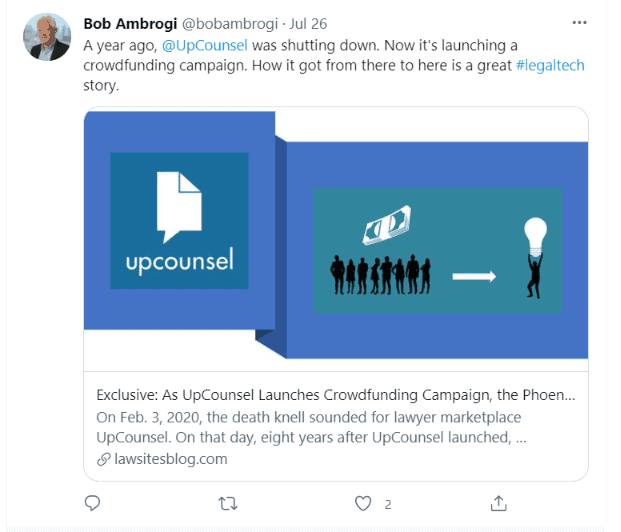Click the link chain icon beside lawsitesblog.com

coord(103,459)
